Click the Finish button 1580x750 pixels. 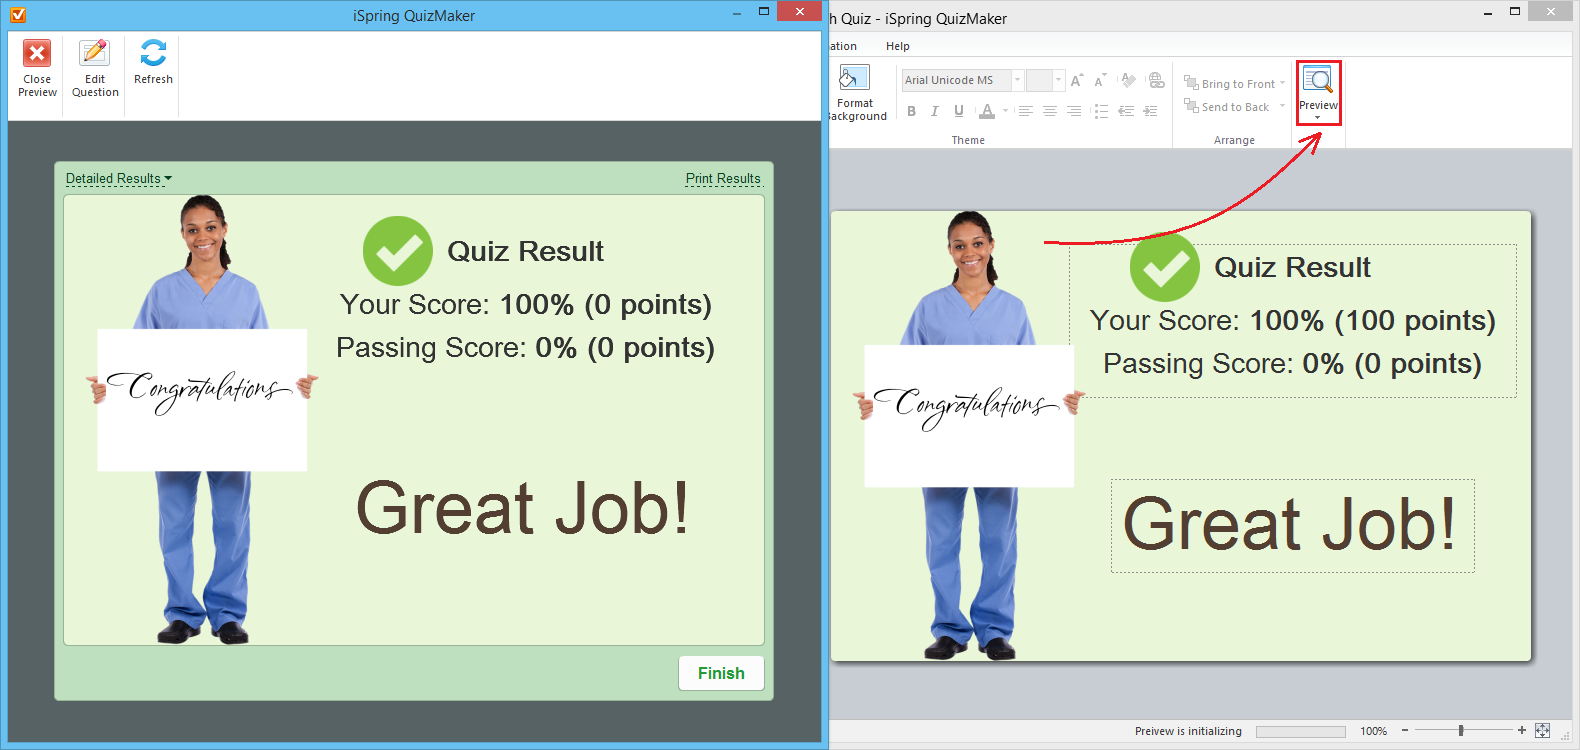(x=721, y=673)
